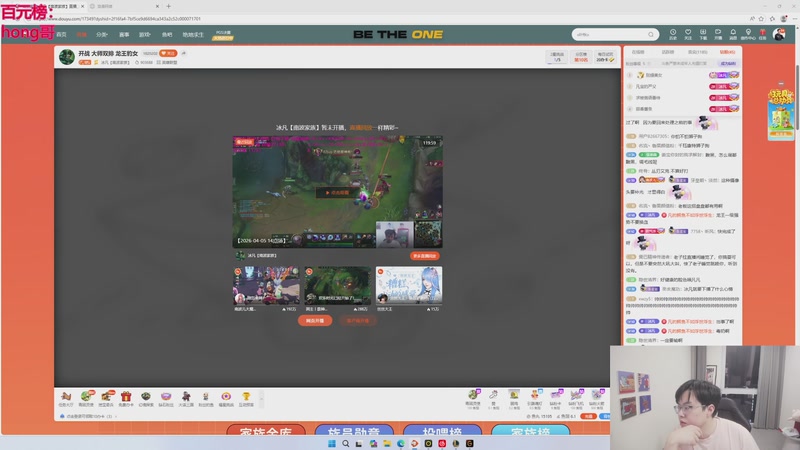Image resolution: width=800 pixels, height=450 pixels.
Task: Switch to the second tab in the chat panel
Action: tap(668, 52)
